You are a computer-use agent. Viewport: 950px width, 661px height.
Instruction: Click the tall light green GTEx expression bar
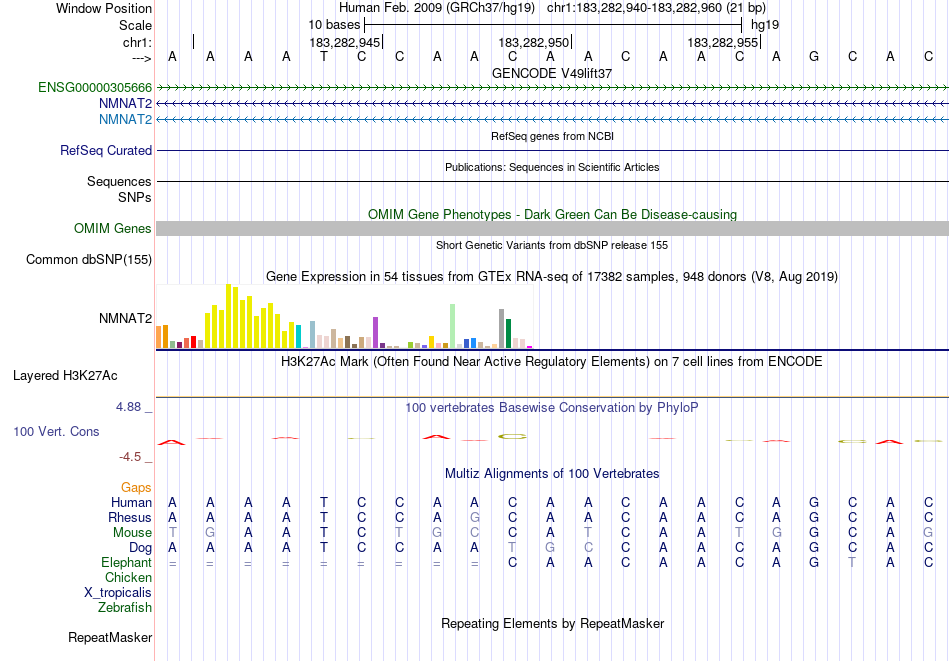pyautogui.click(x=453, y=327)
